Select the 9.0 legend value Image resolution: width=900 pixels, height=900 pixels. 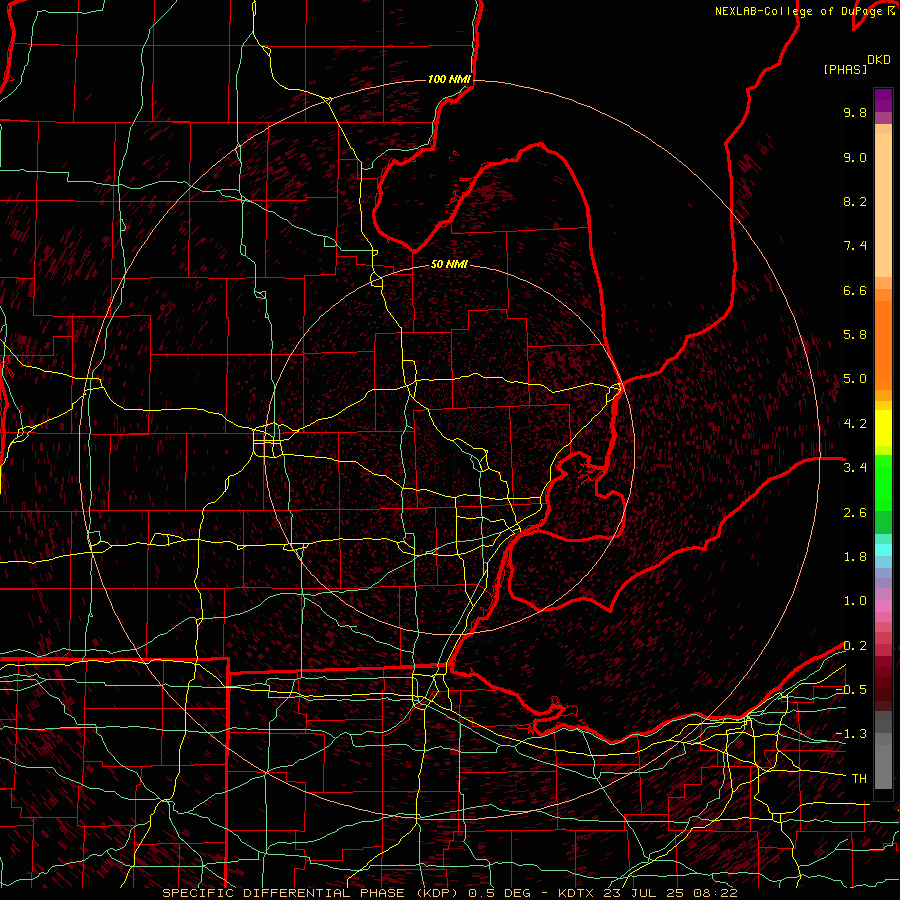855,157
